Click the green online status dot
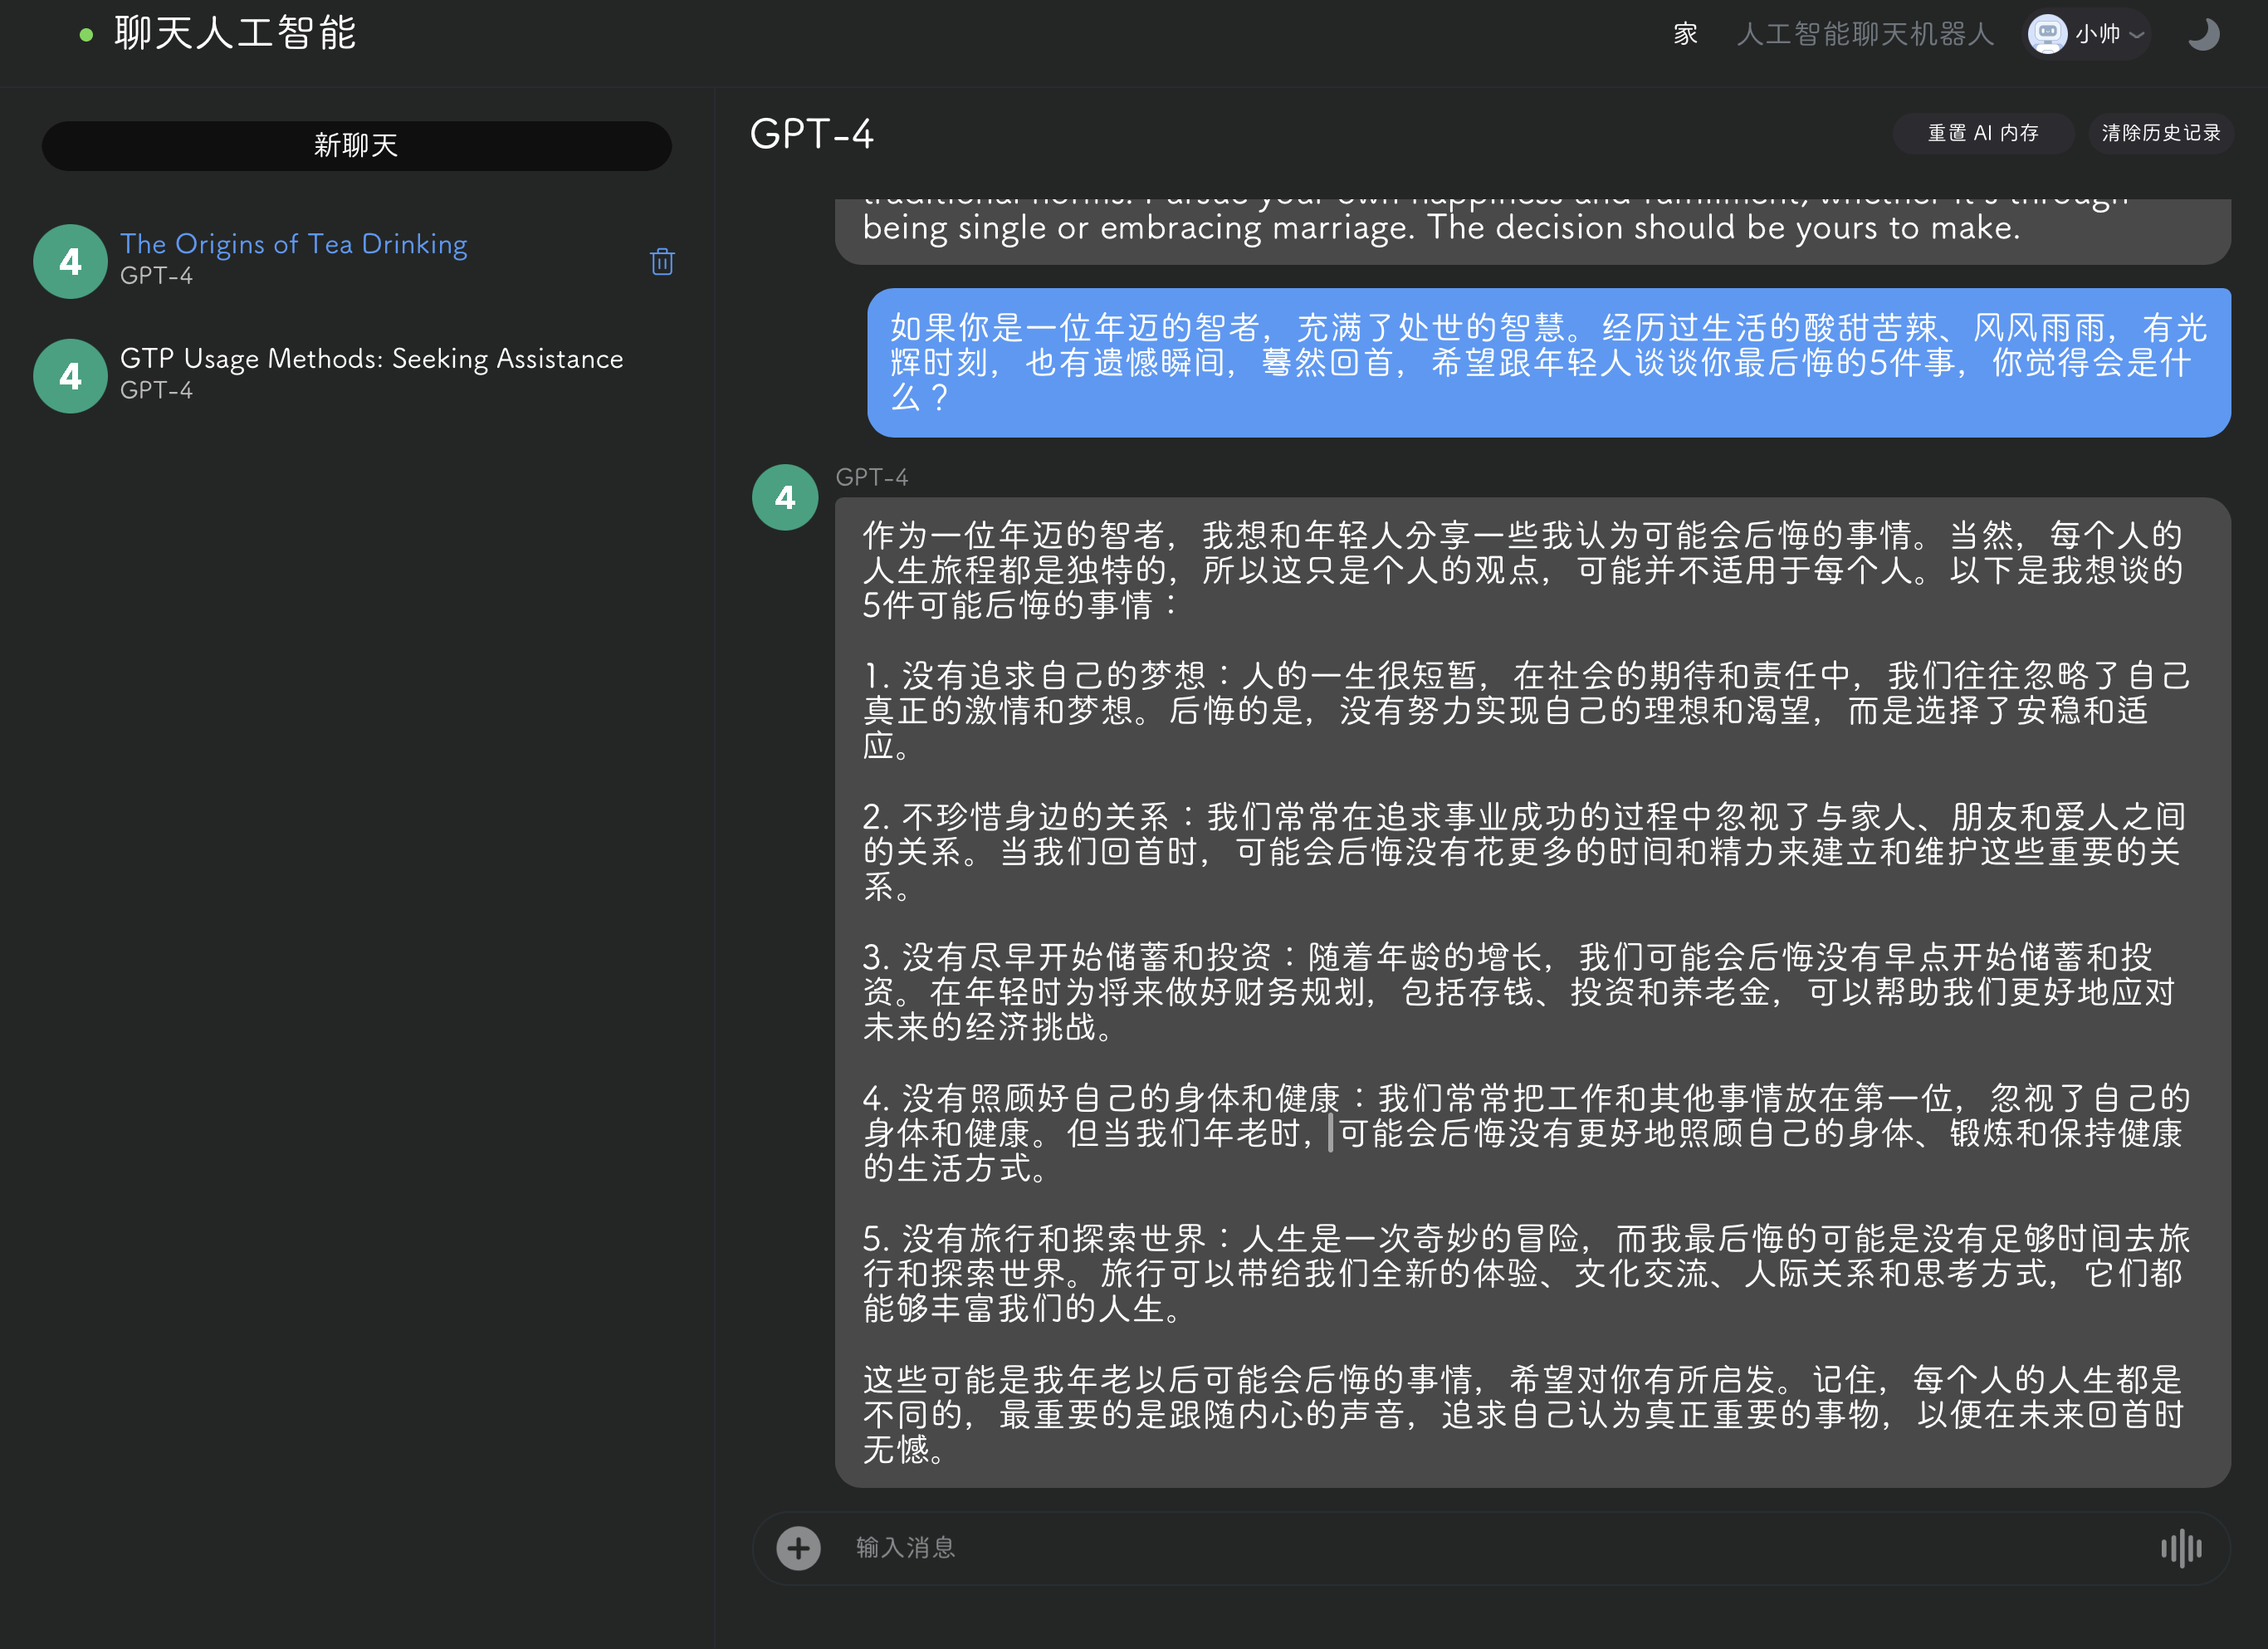The image size is (2268, 1649). tap(84, 33)
